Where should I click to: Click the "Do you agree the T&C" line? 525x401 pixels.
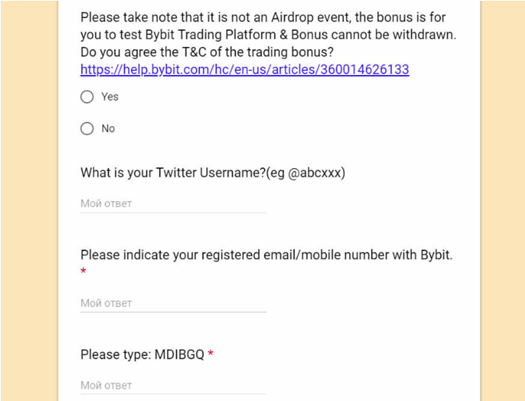[207, 52]
